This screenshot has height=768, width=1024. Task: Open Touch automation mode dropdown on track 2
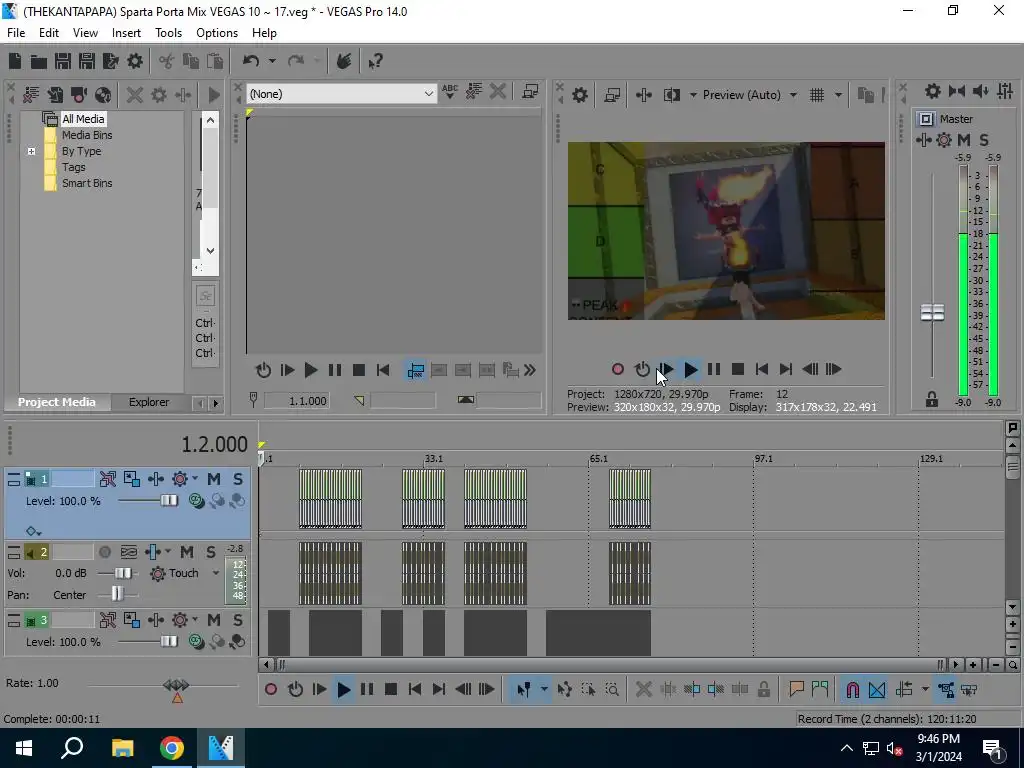(x=216, y=573)
